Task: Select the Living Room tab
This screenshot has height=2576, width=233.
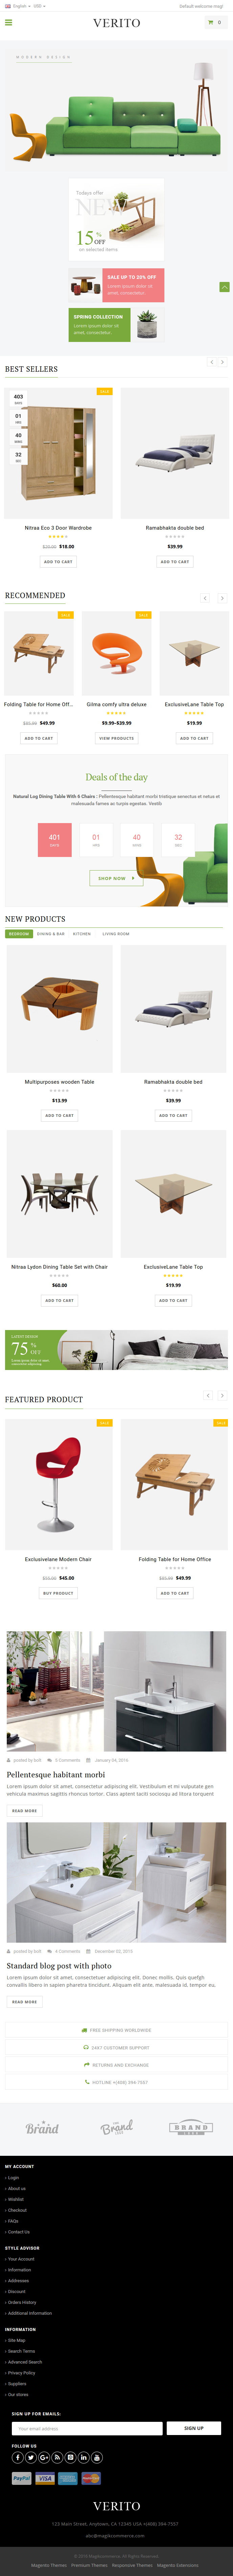Action: pyautogui.click(x=116, y=934)
